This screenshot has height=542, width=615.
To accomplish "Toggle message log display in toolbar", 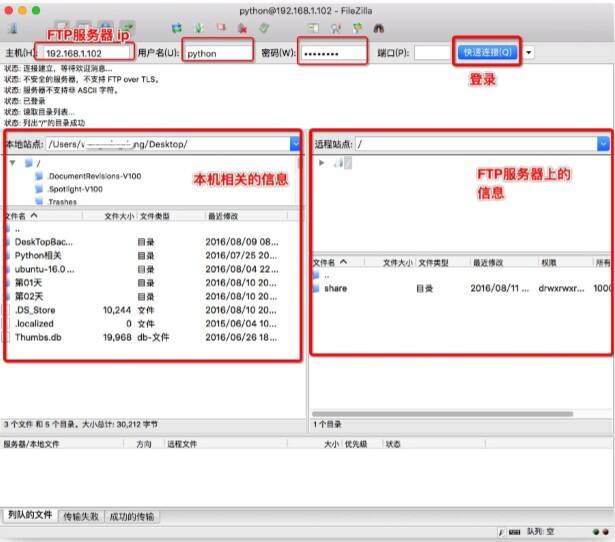I will (62, 29).
